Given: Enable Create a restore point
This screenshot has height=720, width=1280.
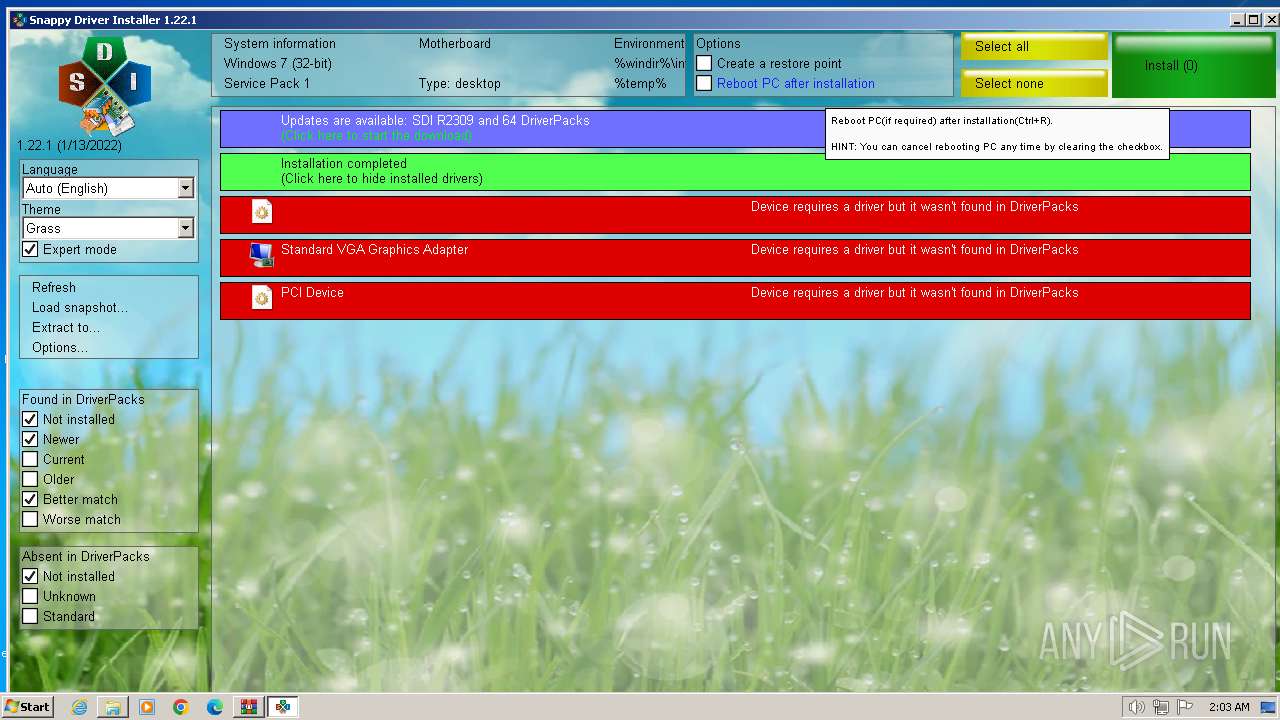Looking at the screenshot, I should tap(704, 63).
